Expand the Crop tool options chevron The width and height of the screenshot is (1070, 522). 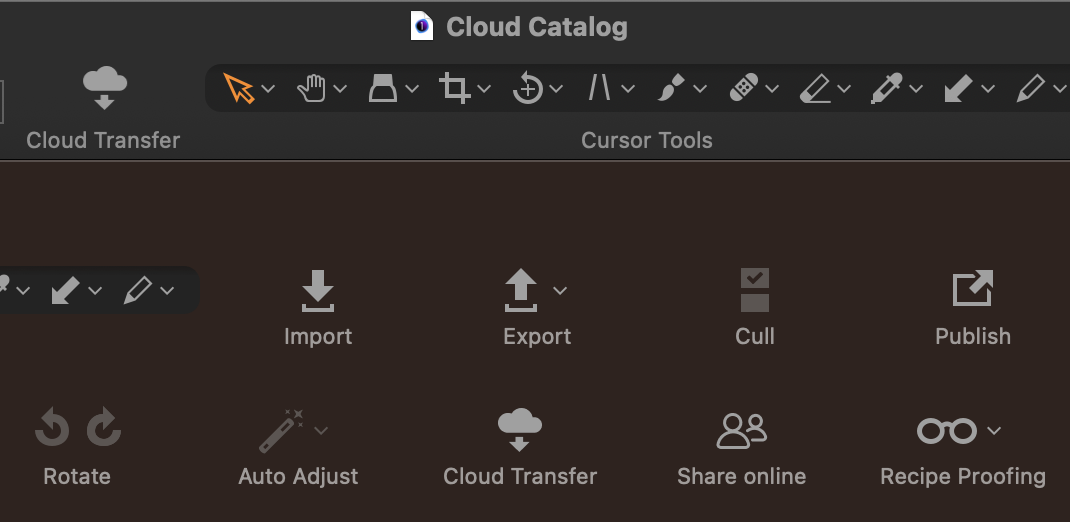pyautogui.click(x=484, y=89)
